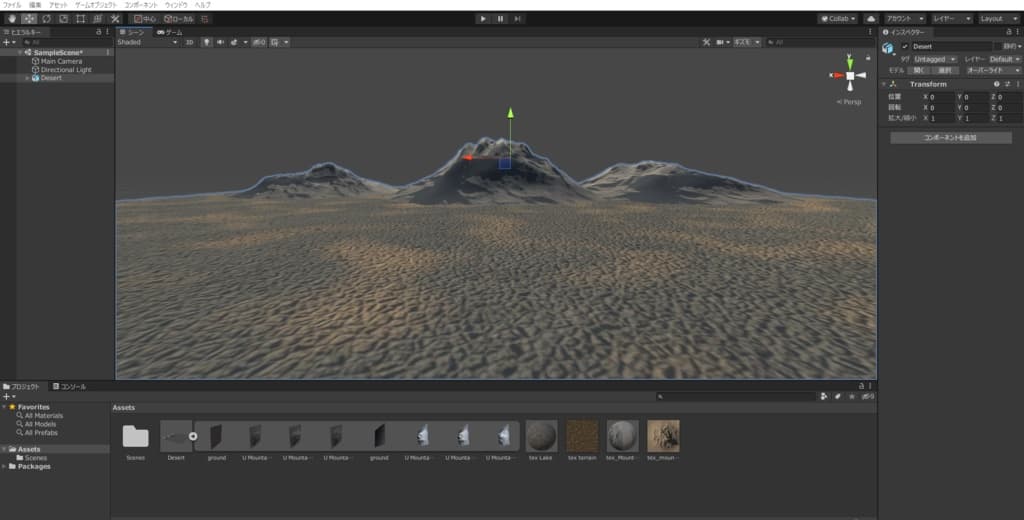This screenshot has height=520, width=1024.
Task: Open the Collab button
Action: [837, 18]
